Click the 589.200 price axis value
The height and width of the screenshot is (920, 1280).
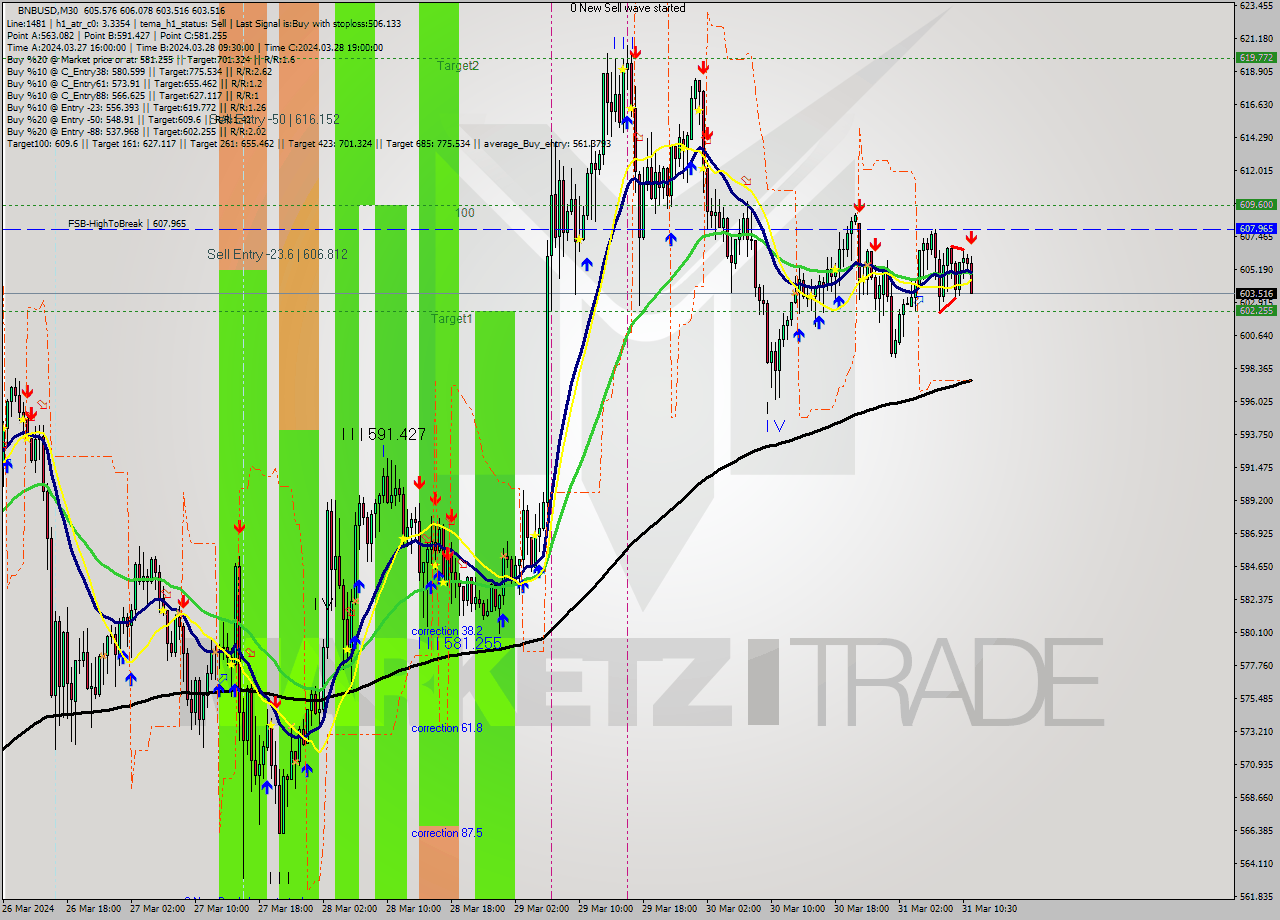click(x=1256, y=501)
